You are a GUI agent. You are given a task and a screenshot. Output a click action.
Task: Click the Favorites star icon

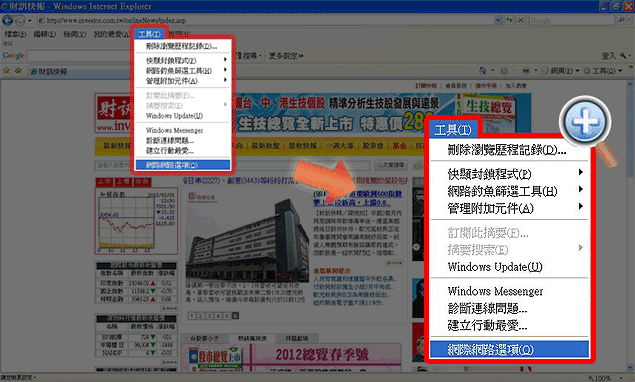coord(6,70)
